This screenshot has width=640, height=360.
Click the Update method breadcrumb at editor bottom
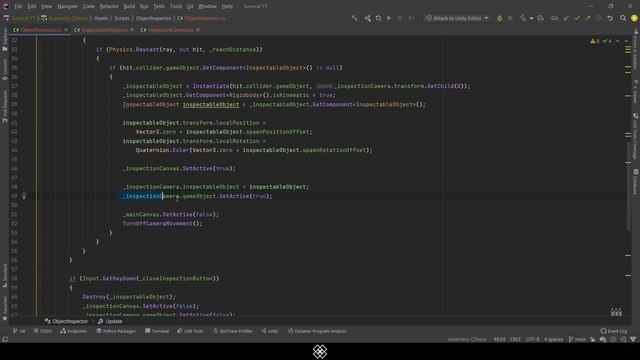(110, 322)
